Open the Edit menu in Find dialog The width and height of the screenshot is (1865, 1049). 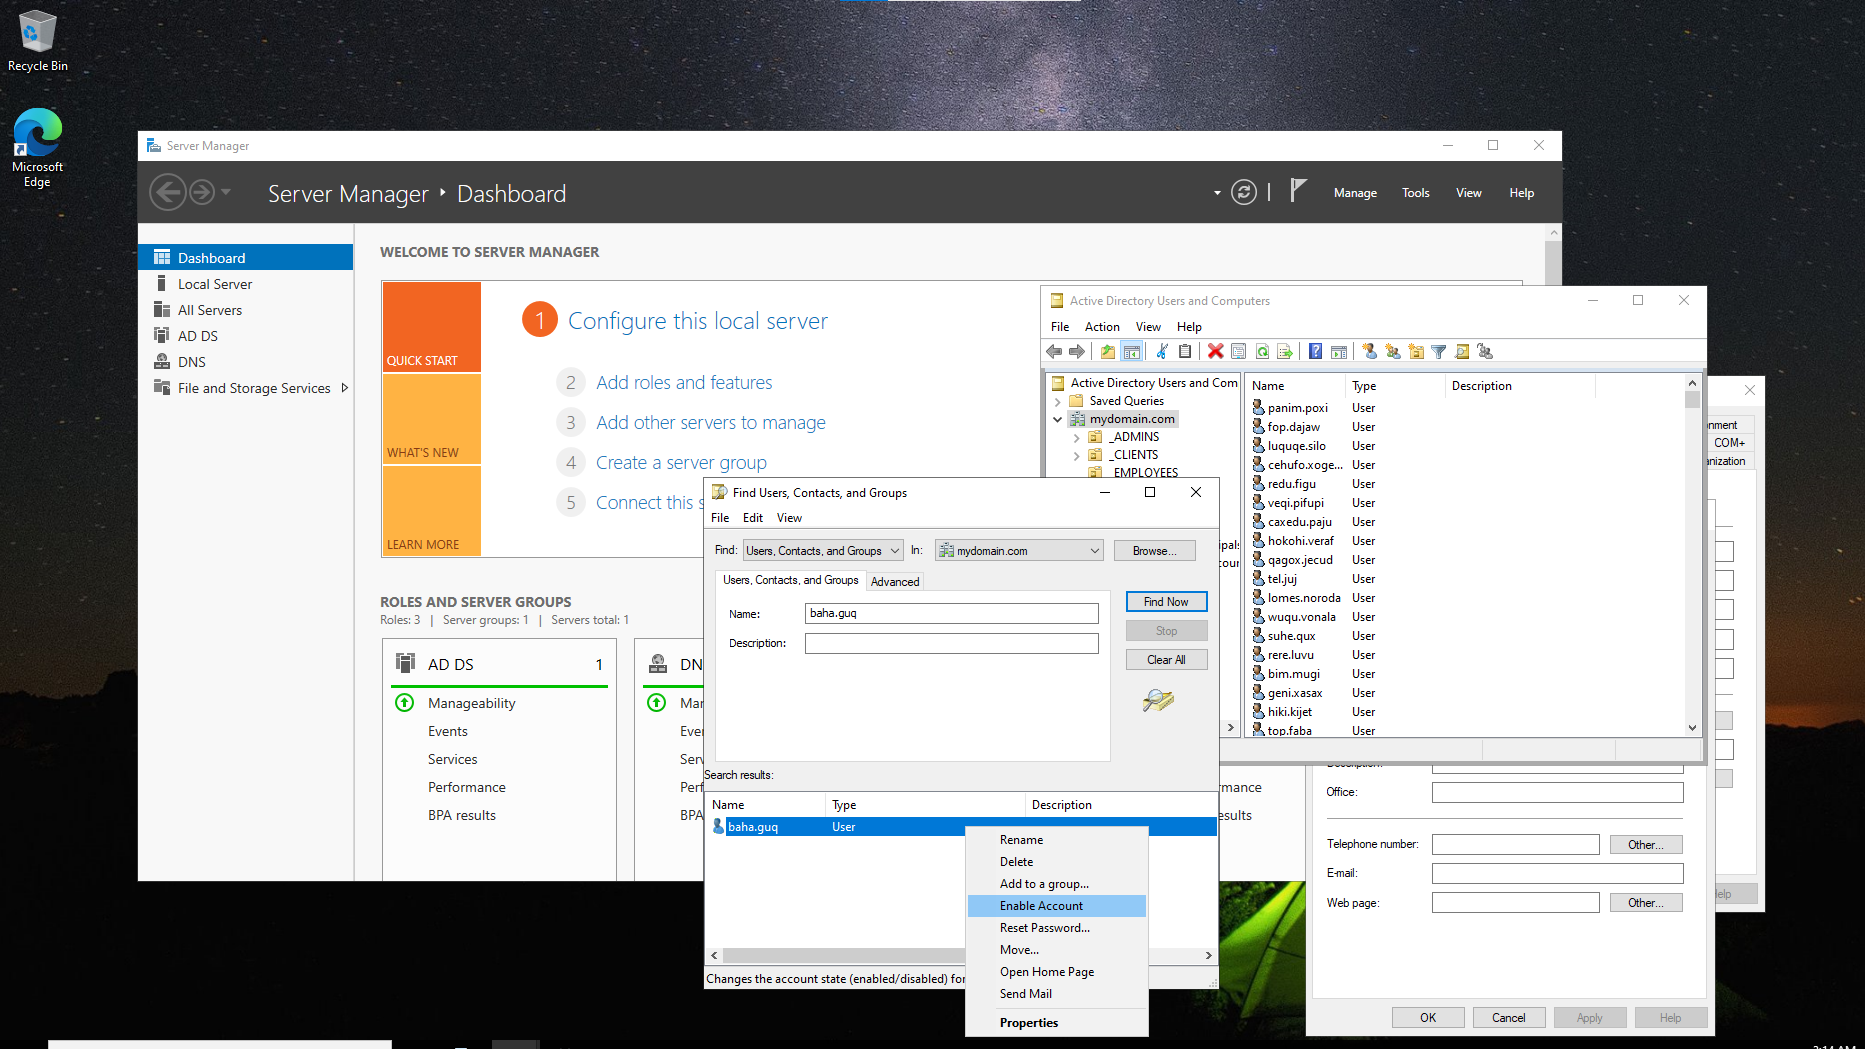pos(753,518)
